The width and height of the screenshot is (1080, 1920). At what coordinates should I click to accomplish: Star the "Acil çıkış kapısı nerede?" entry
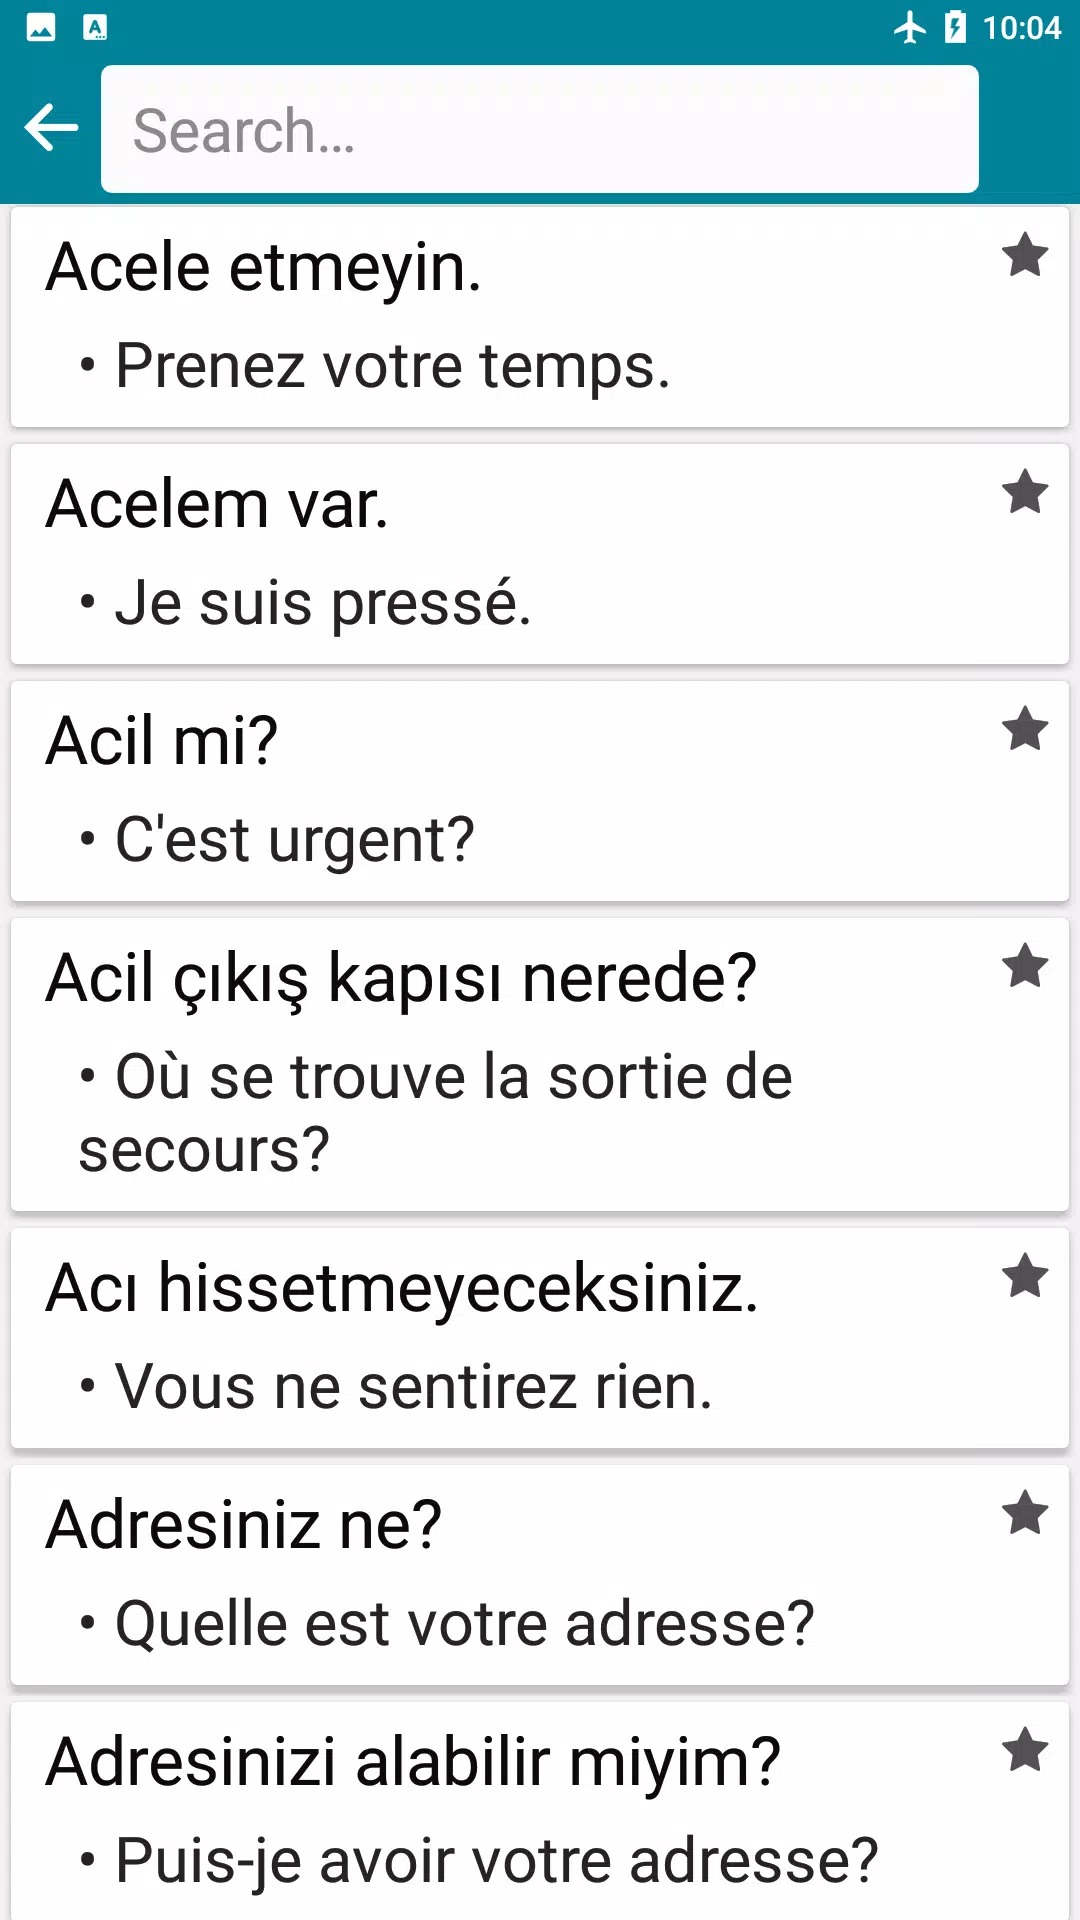tap(1025, 967)
